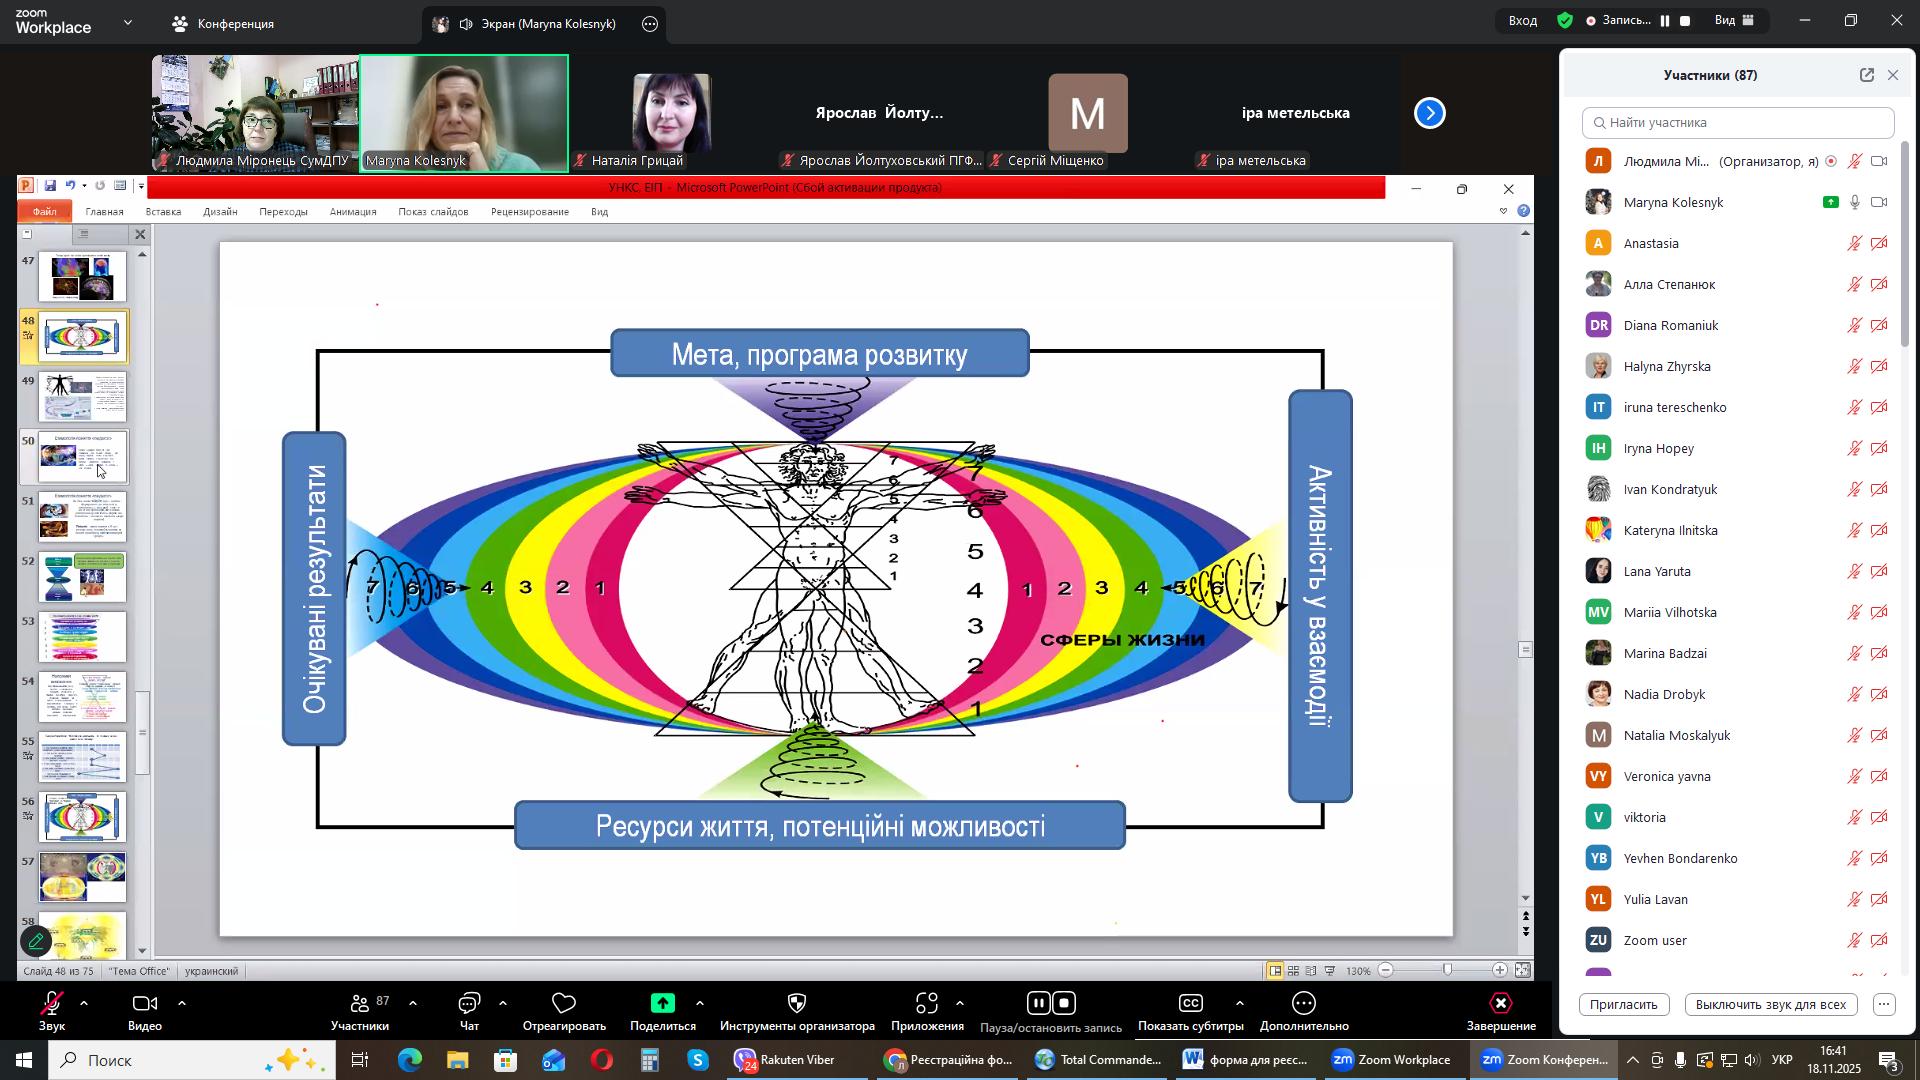Expand video options arrow beside Видео
The image size is (1920, 1080).
click(x=182, y=1003)
